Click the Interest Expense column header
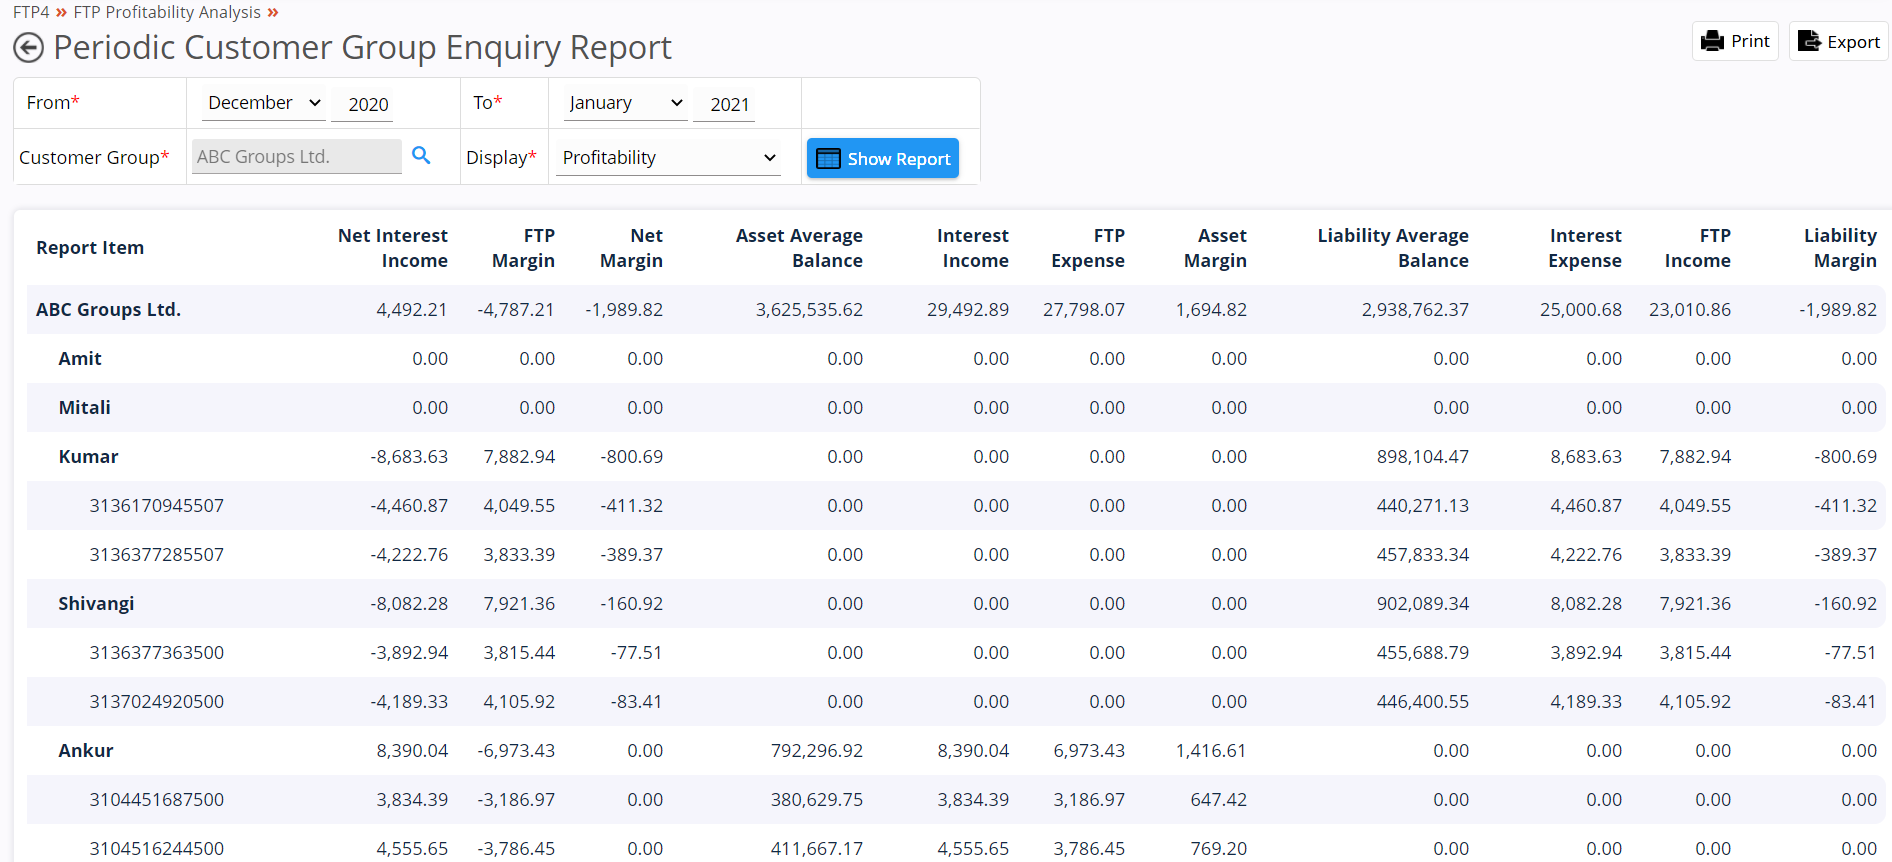Image resolution: width=1892 pixels, height=862 pixels. pyautogui.click(x=1585, y=248)
